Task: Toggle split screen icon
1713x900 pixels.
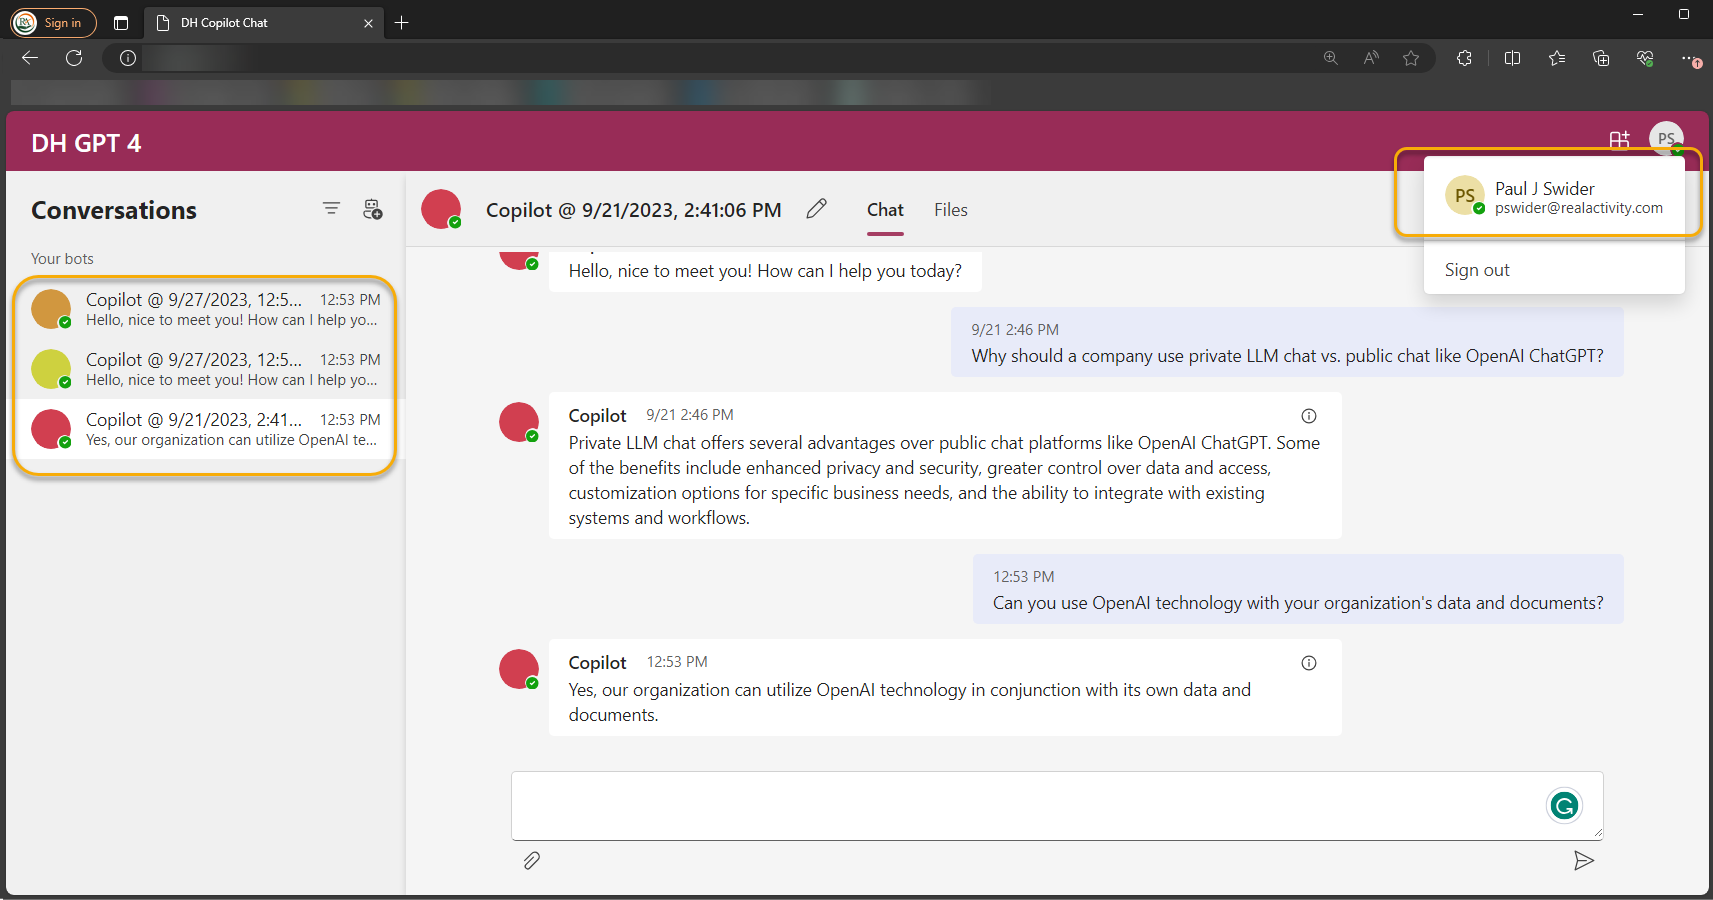Action: [x=1512, y=58]
